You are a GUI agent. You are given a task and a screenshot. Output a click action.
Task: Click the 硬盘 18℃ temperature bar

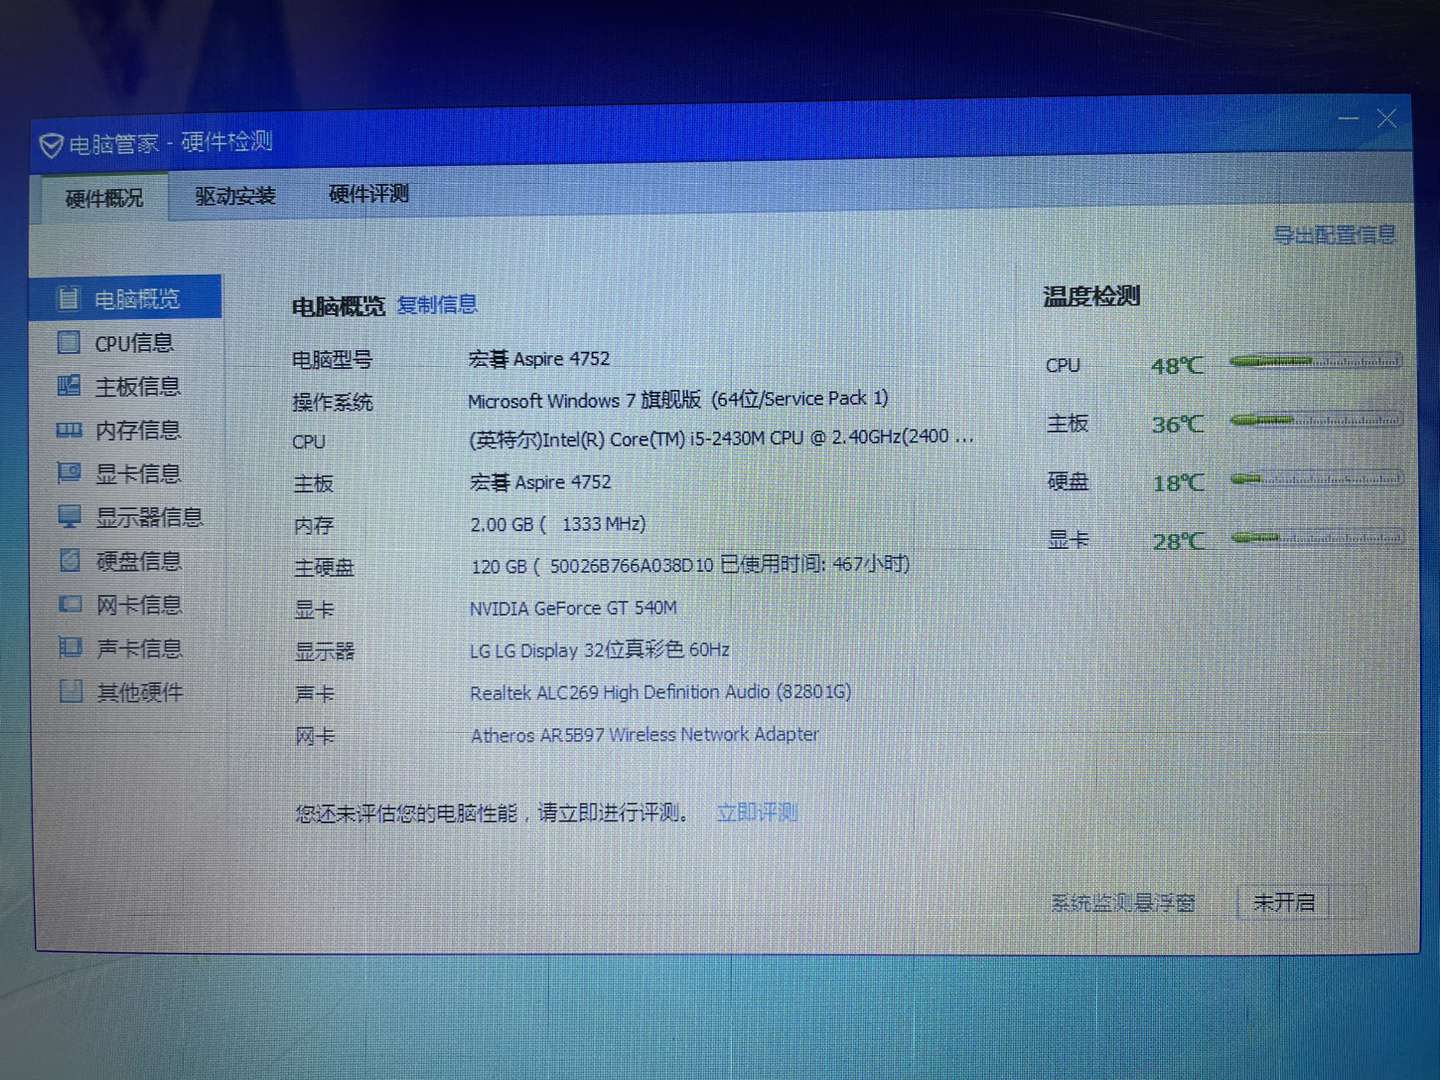tap(1317, 479)
